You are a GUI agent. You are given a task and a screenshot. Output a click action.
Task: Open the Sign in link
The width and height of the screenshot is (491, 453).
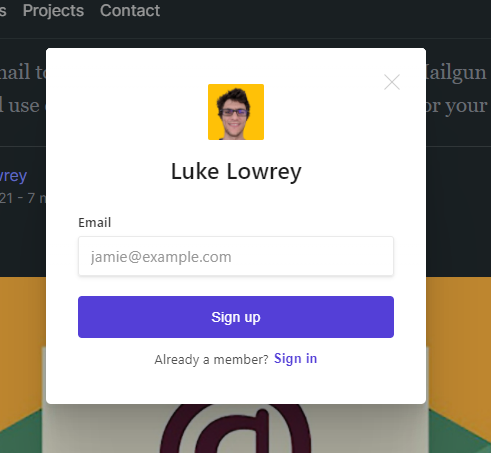[x=295, y=359]
